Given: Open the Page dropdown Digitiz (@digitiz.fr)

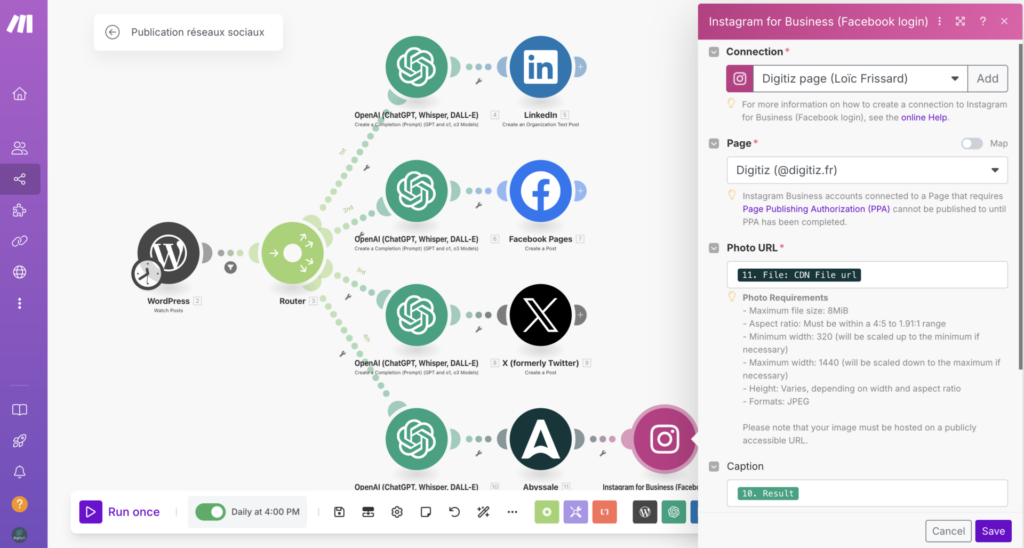Looking at the screenshot, I should point(867,170).
